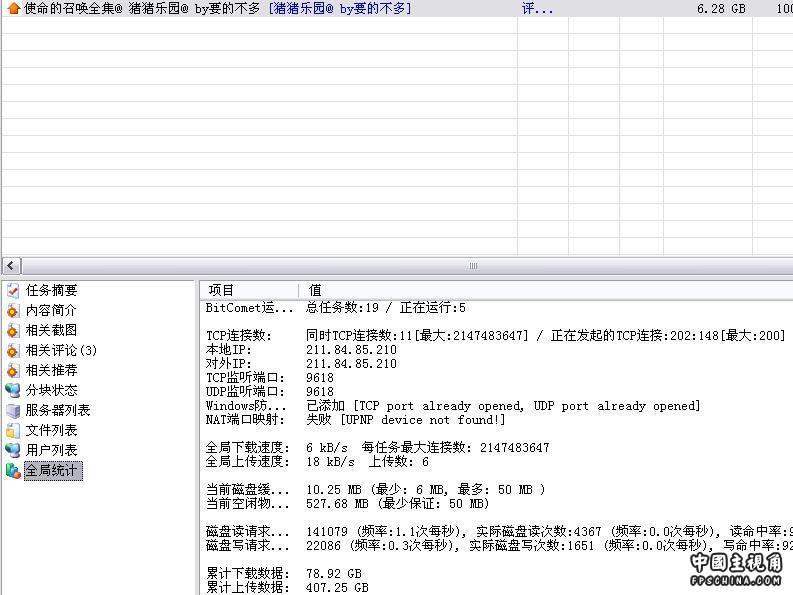Click 总任务数:19 / 正在运行:5 value

386,308
